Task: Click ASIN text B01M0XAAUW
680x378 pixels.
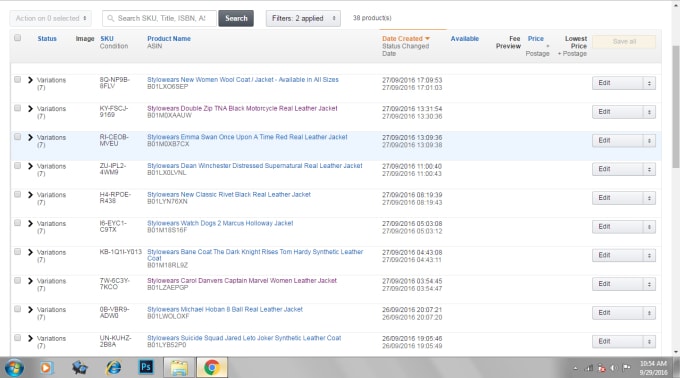Action: 169,115
